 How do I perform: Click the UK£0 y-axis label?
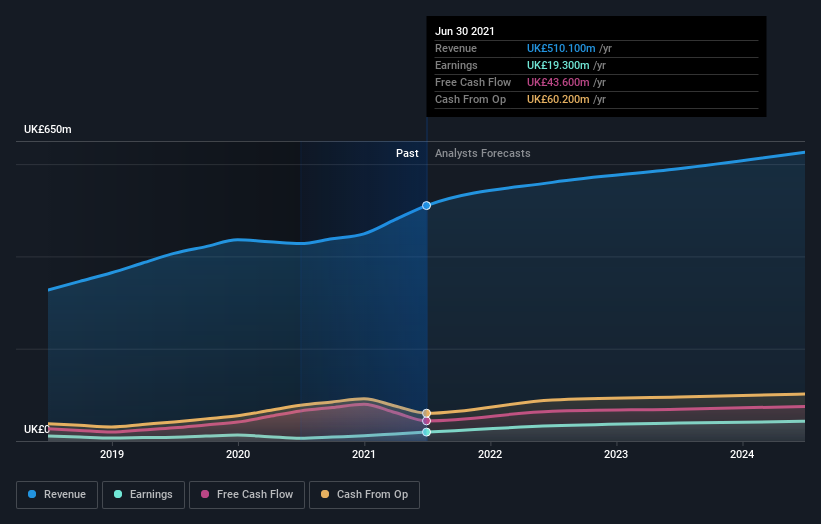[37, 429]
